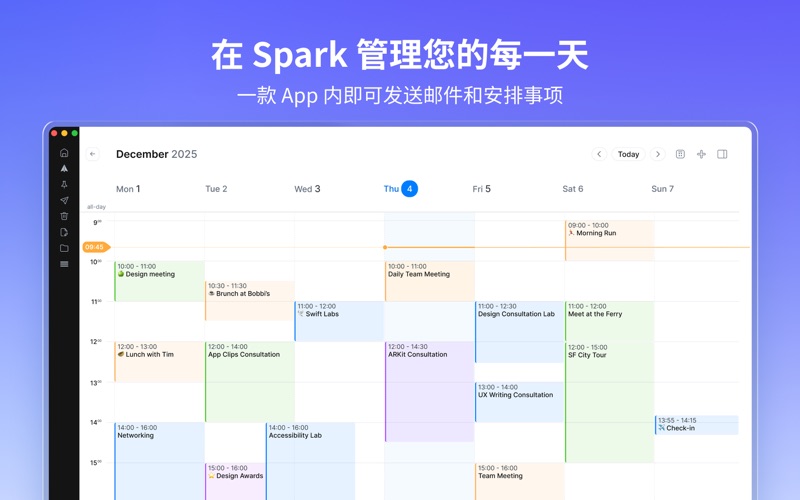Open the Check-in event on Sunday
Screen dimensions: 800x500
click(x=696, y=425)
